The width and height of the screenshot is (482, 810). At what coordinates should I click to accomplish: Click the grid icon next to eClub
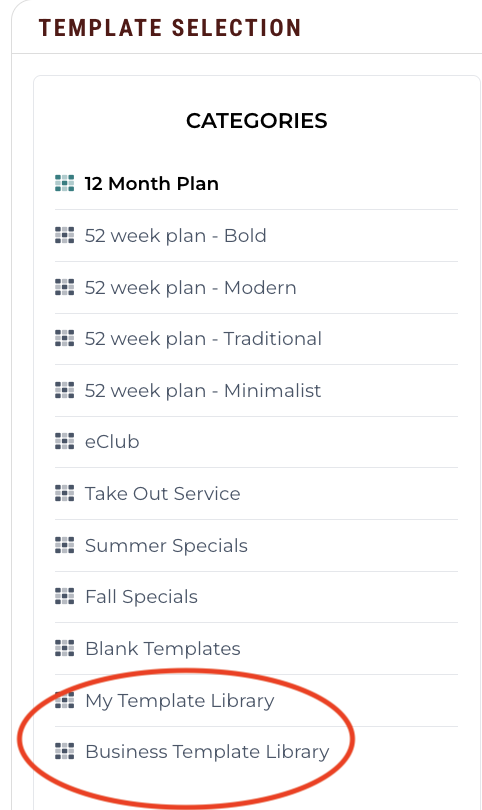[65, 442]
